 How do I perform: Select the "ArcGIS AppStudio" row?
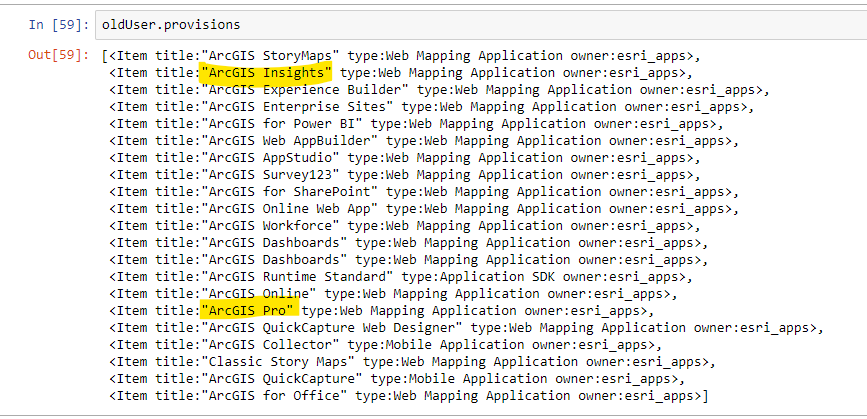pos(405,158)
